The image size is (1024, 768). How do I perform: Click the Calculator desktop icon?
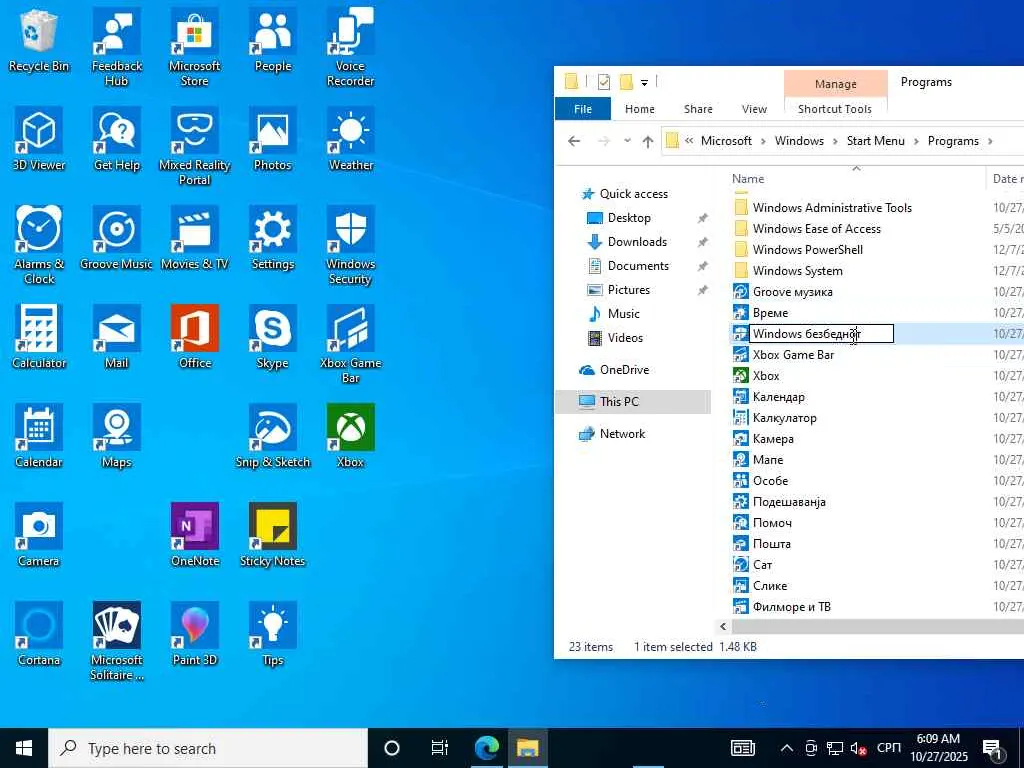pos(39,338)
